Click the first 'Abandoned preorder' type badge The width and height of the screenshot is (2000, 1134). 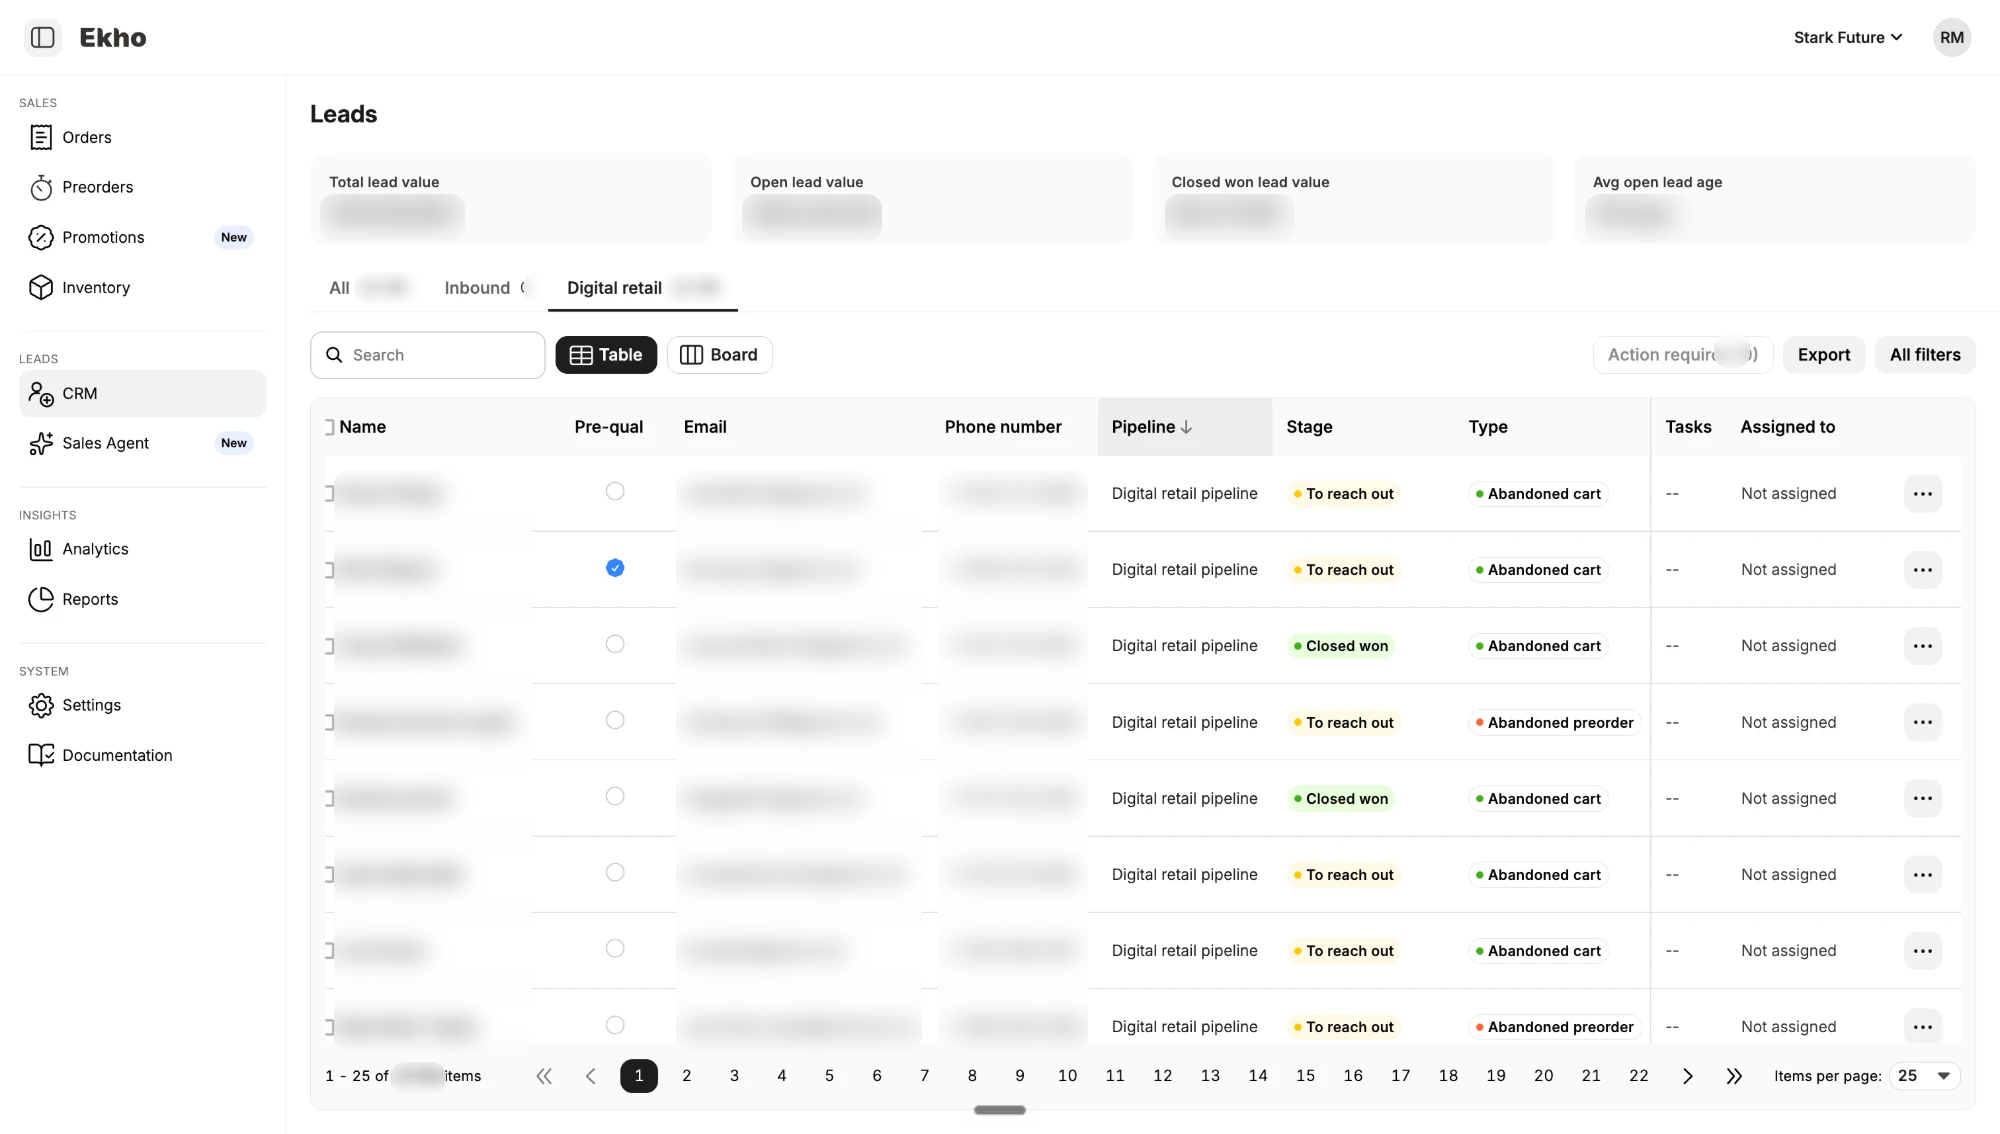pos(1554,722)
